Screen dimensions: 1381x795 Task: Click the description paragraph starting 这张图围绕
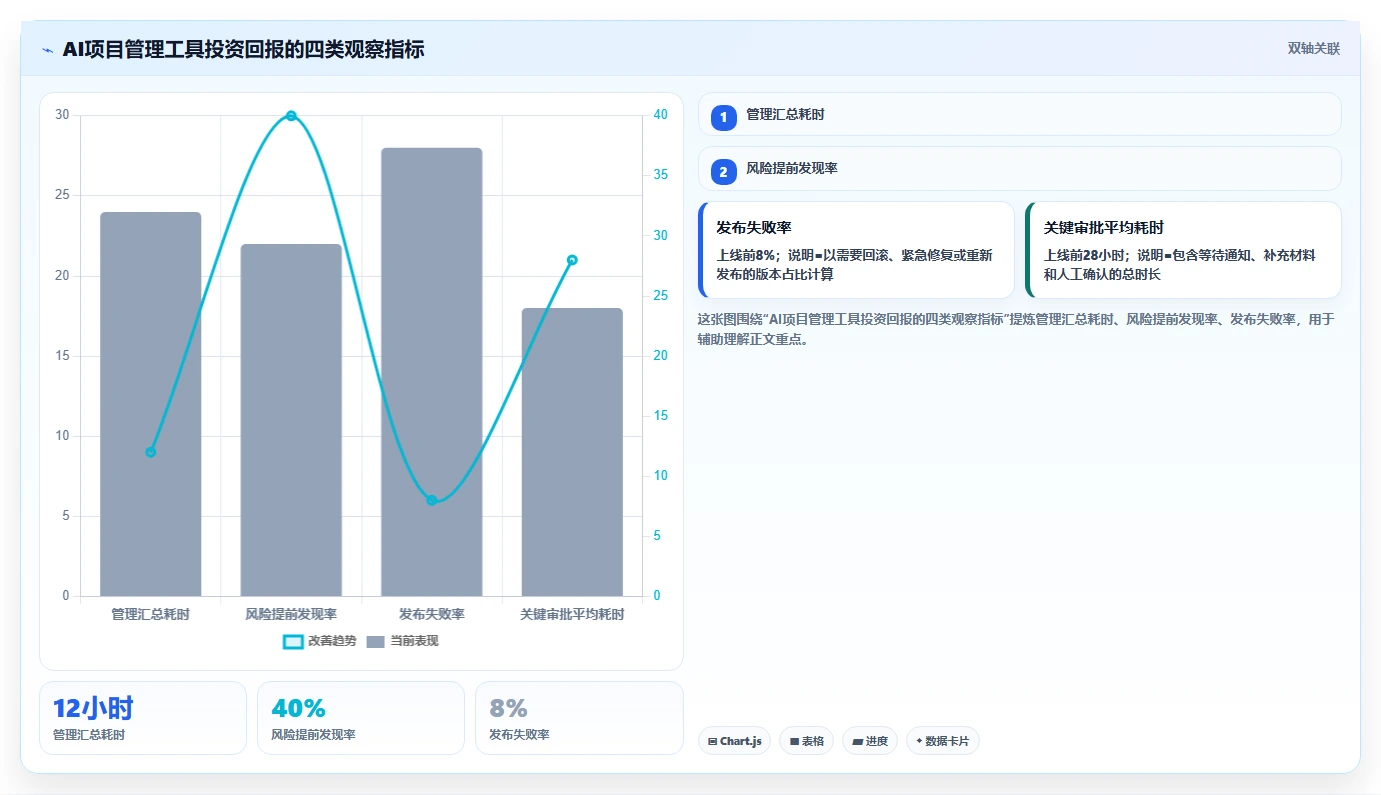pos(1016,329)
